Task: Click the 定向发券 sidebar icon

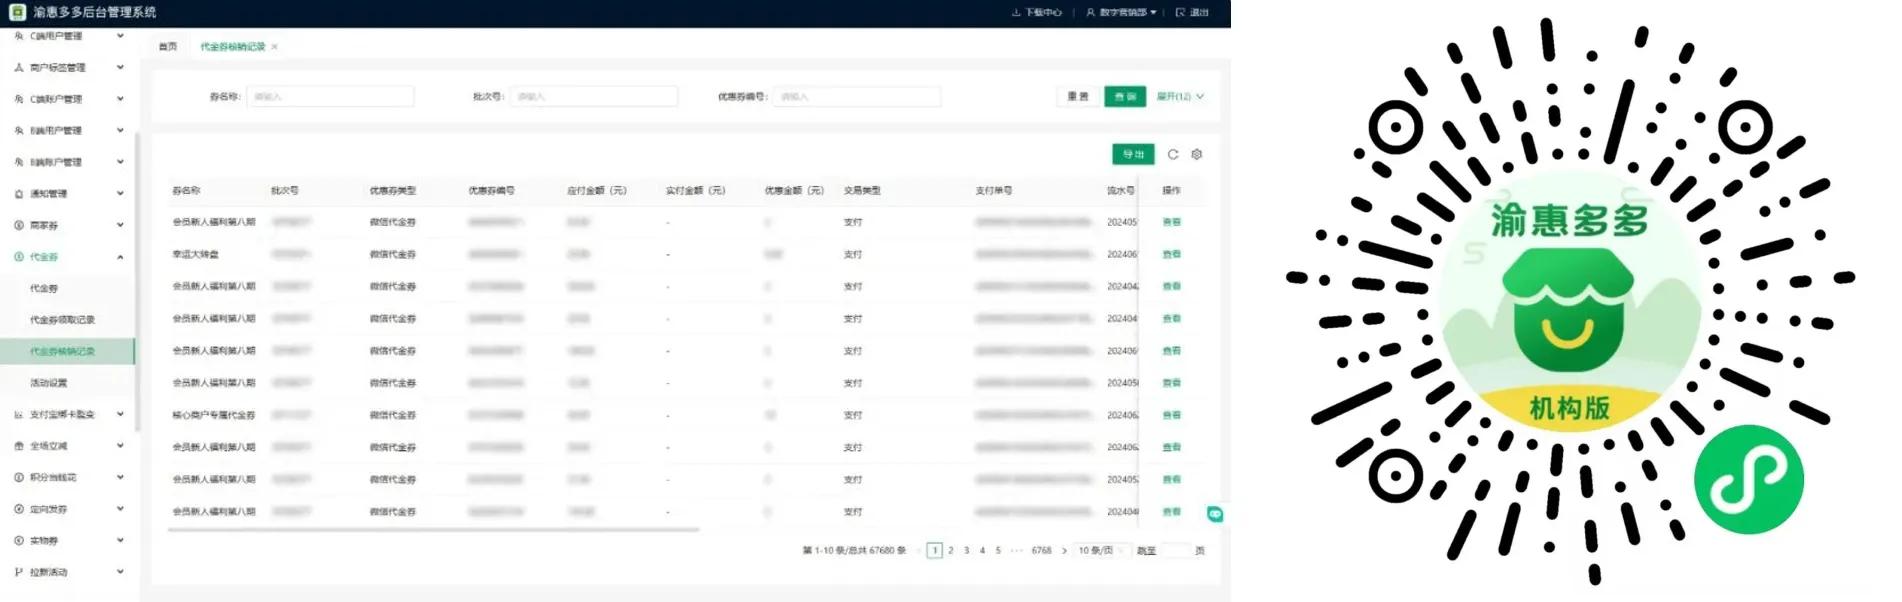Action: click(18, 509)
